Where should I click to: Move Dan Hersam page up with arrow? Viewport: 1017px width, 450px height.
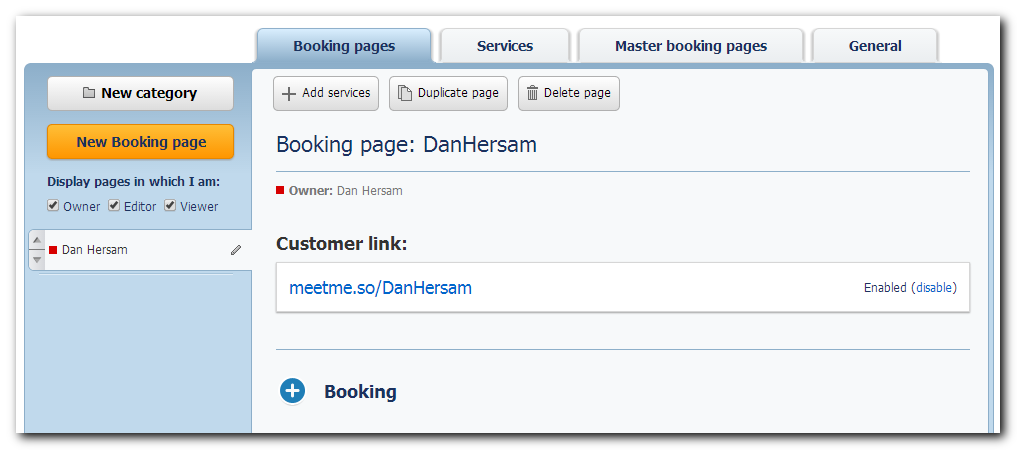[37, 240]
